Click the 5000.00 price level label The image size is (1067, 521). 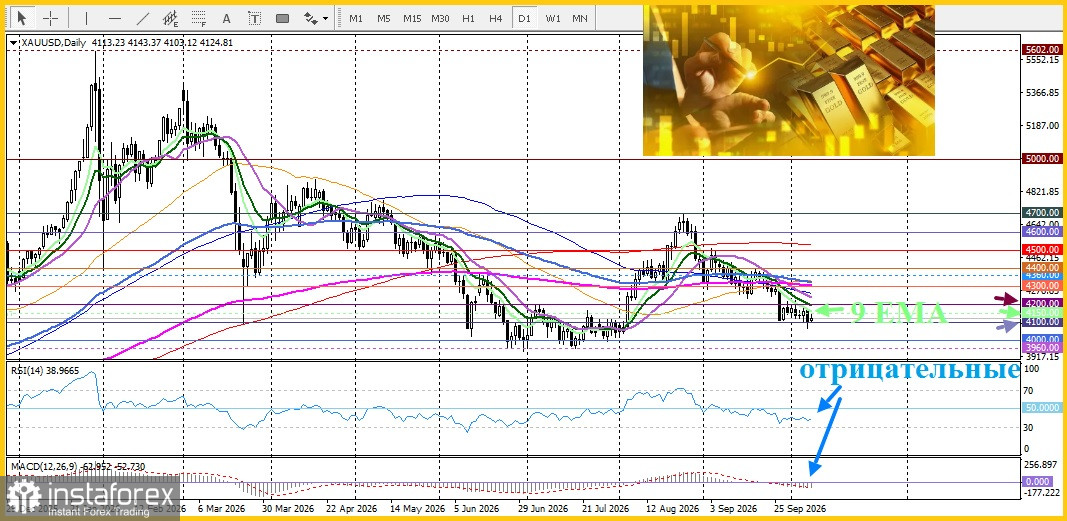pyautogui.click(x=1042, y=158)
